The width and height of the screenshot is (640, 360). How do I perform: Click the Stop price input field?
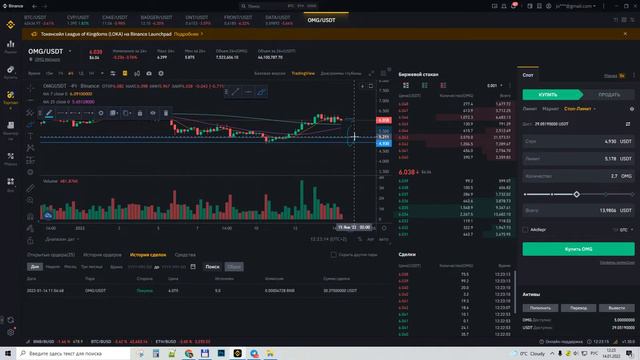pyautogui.click(x=578, y=141)
